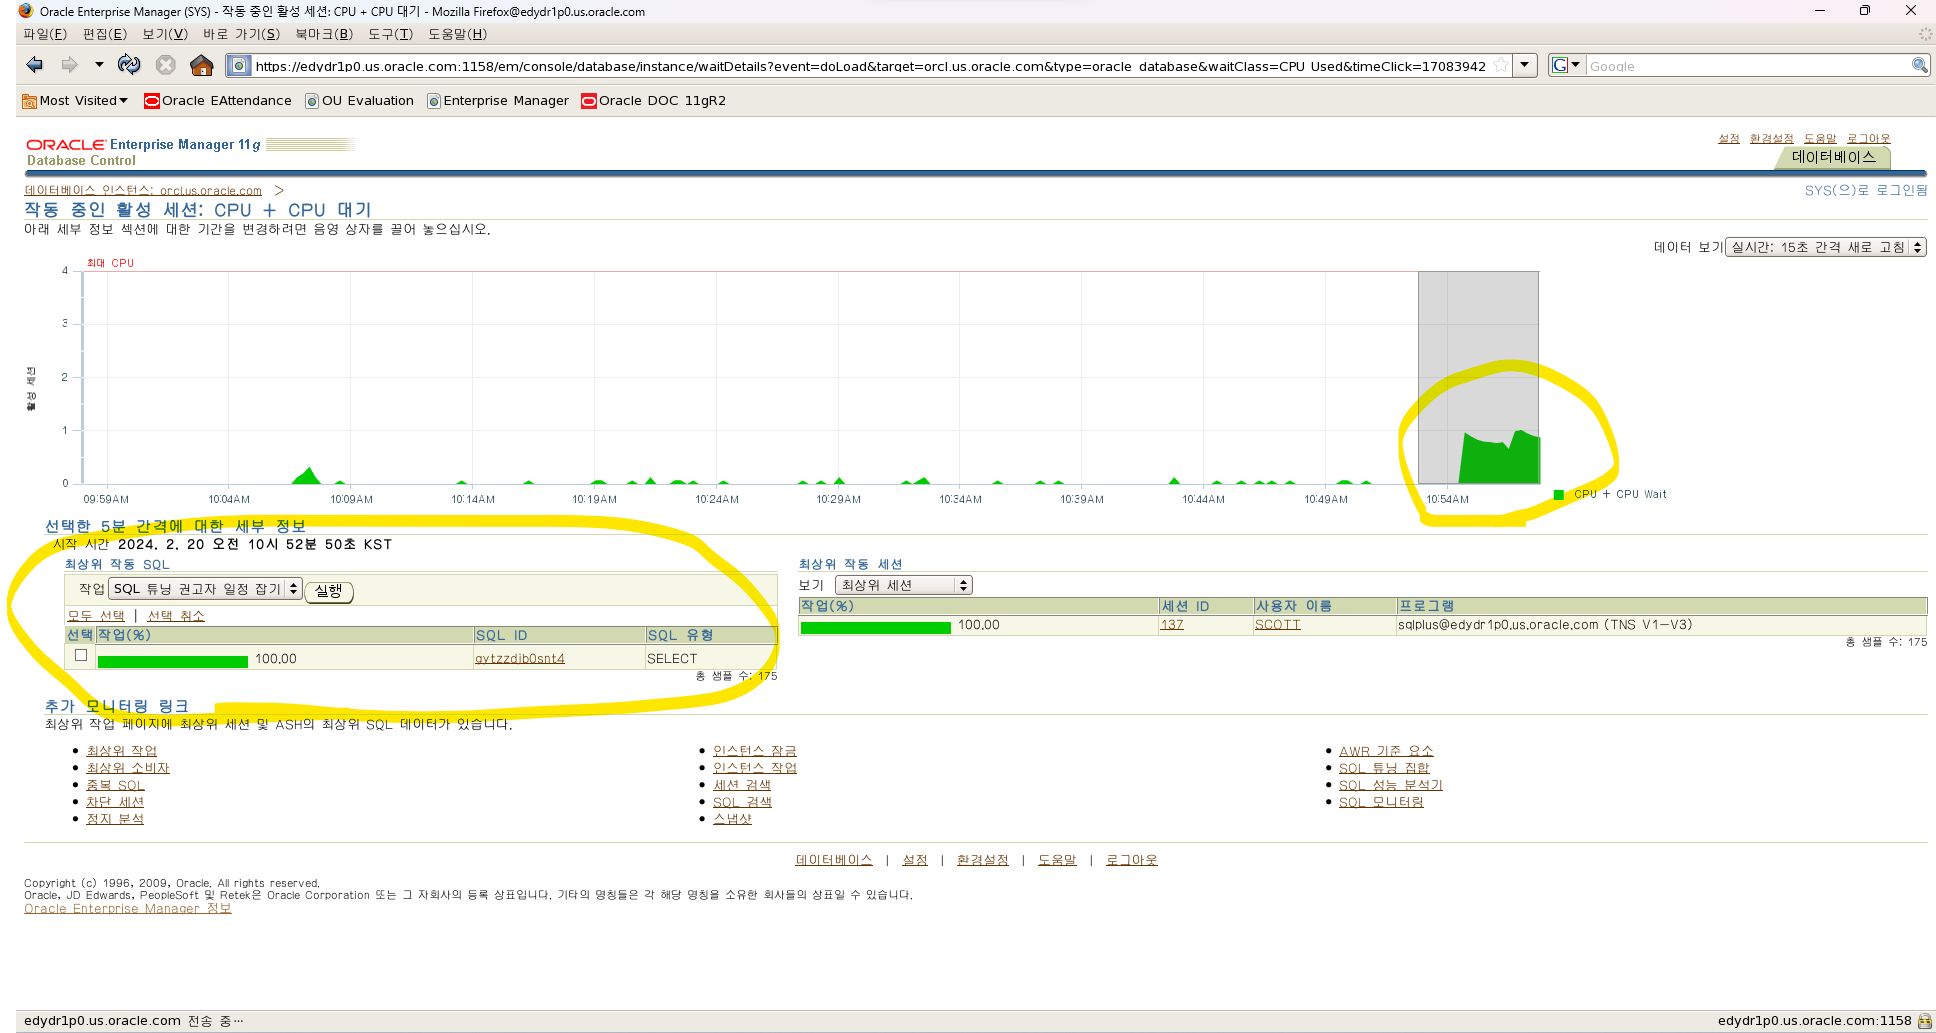Open the SQL ID link in the top SQL table
This screenshot has width=1936, height=1033.
pyautogui.click(x=520, y=659)
